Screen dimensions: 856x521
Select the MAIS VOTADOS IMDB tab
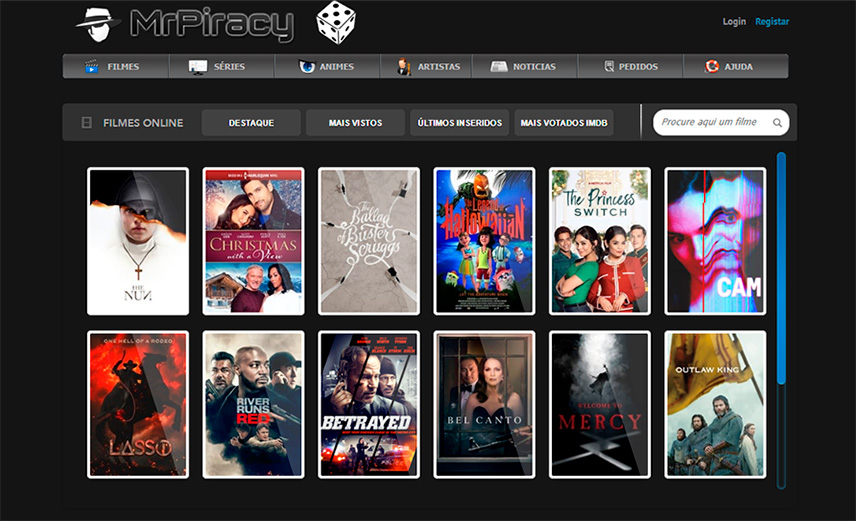tap(564, 122)
